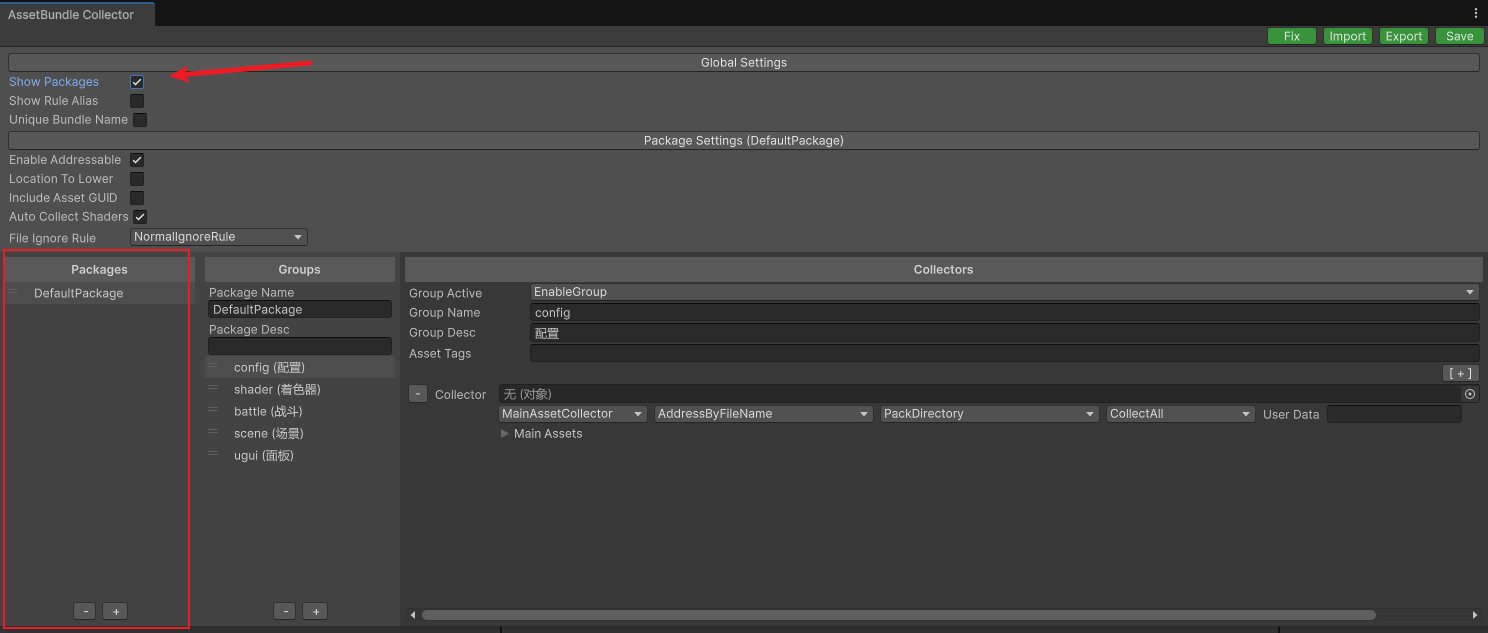1488x633 pixels.
Task: Click drag handle beside scene group
Action: [x=213, y=433]
